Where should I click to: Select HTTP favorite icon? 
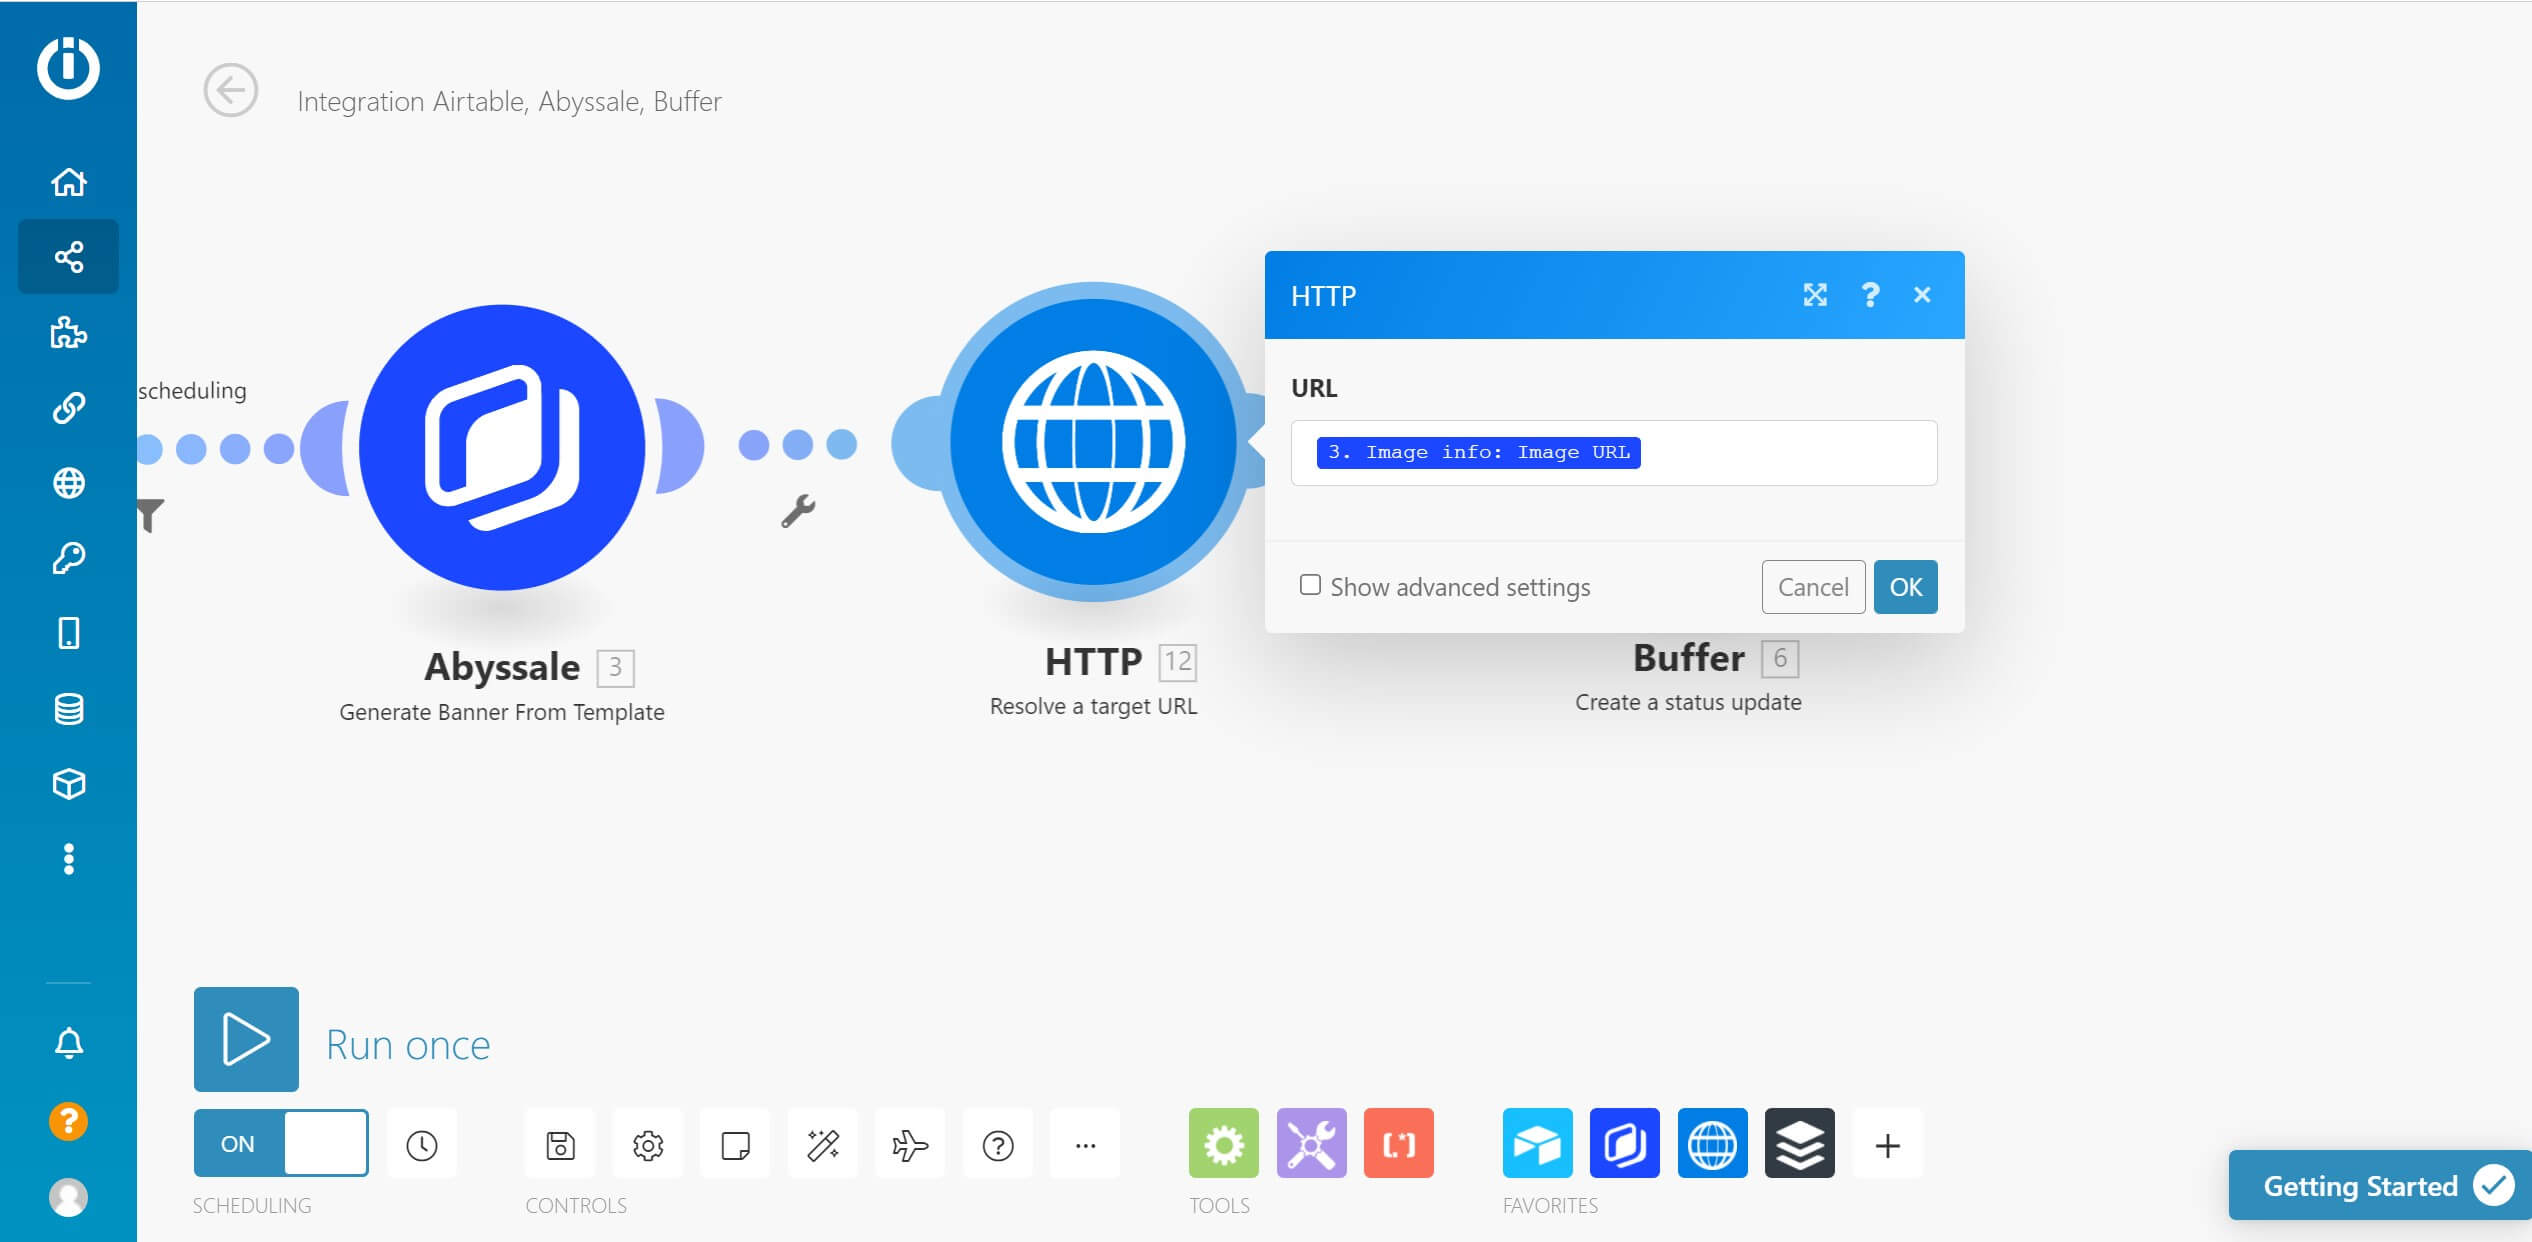(x=1713, y=1143)
